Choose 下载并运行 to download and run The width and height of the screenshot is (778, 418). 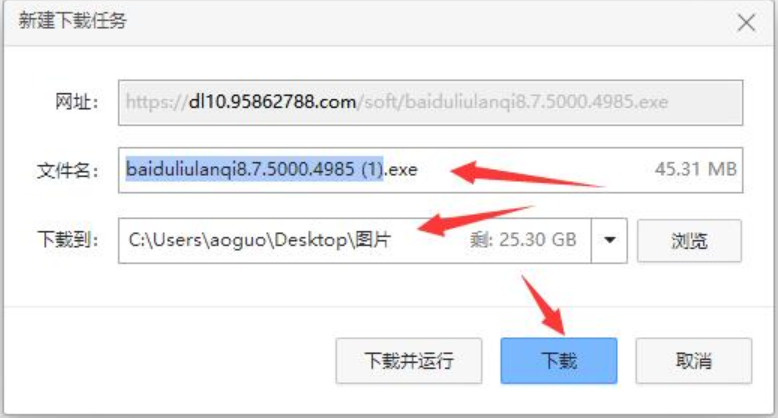(x=409, y=361)
